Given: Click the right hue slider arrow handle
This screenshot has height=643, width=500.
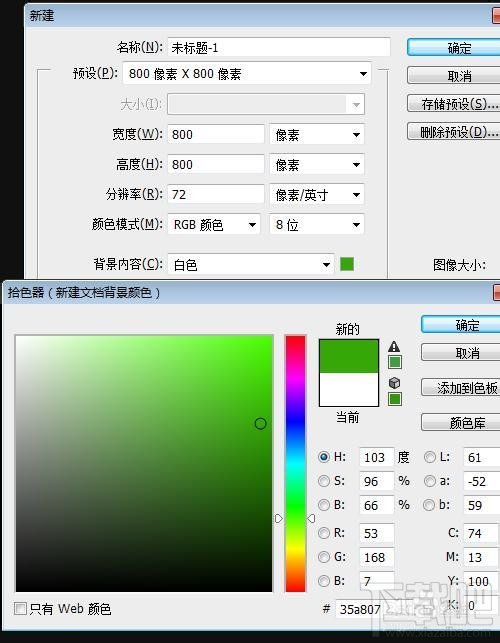Looking at the screenshot, I should 311,519.
